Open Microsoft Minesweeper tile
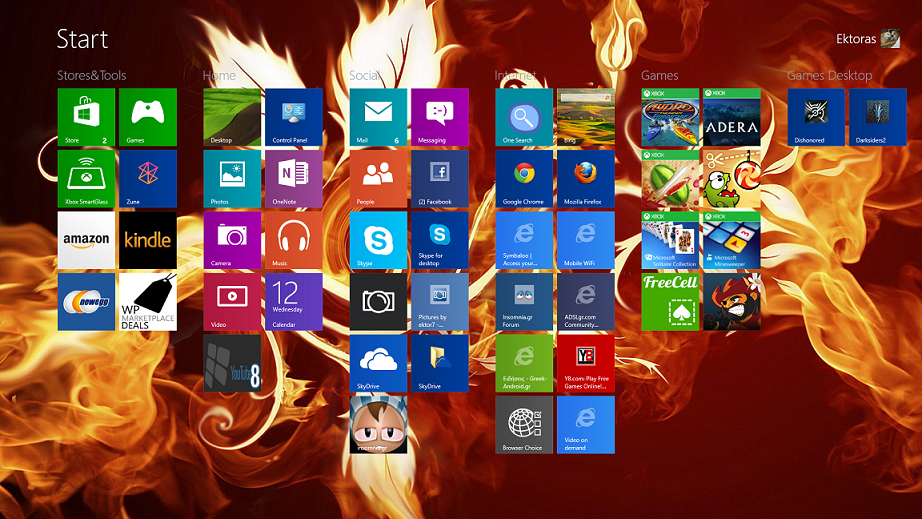922x519 pixels. [731, 240]
